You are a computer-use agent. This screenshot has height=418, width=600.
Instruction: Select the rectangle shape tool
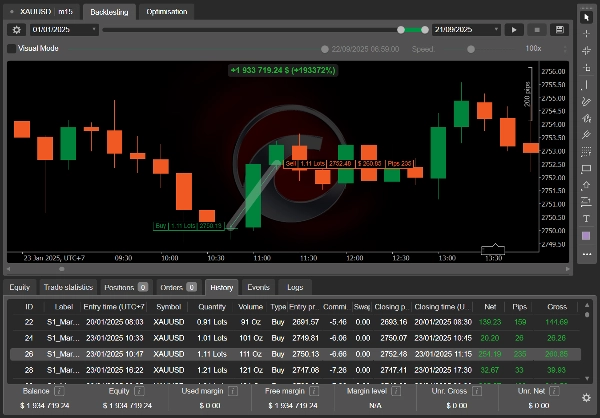[586, 168]
